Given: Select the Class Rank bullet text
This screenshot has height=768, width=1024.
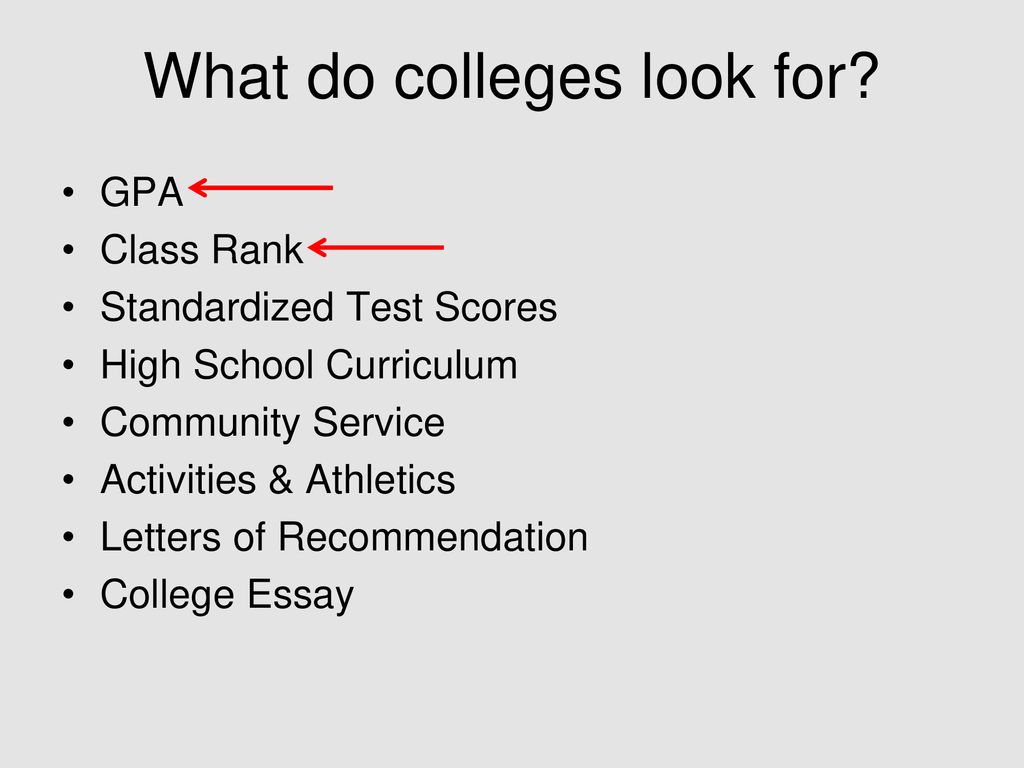Looking at the screenshot, I should click(x=202, y=249).
